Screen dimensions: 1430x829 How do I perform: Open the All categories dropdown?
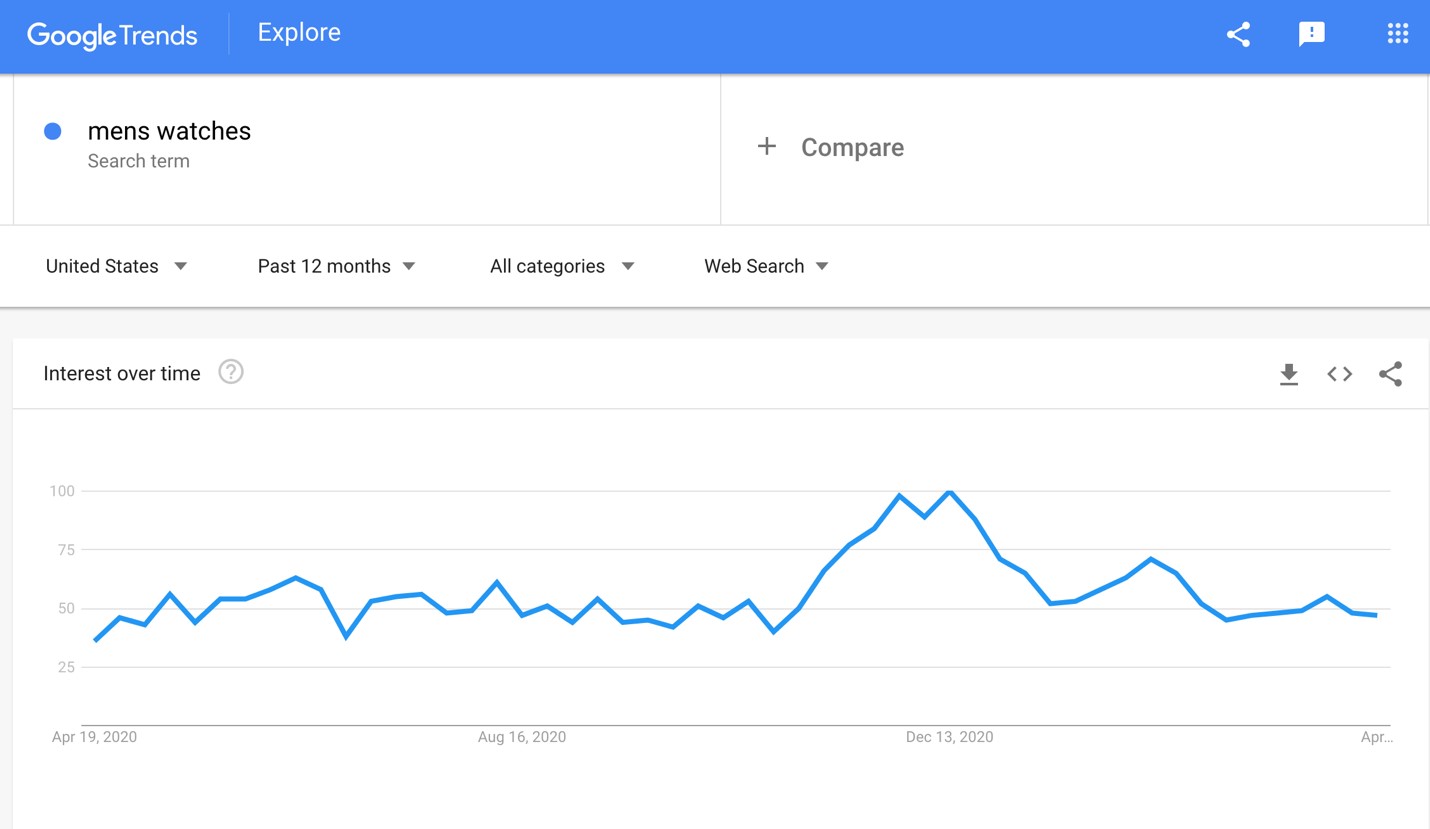[x=561, y=266]
